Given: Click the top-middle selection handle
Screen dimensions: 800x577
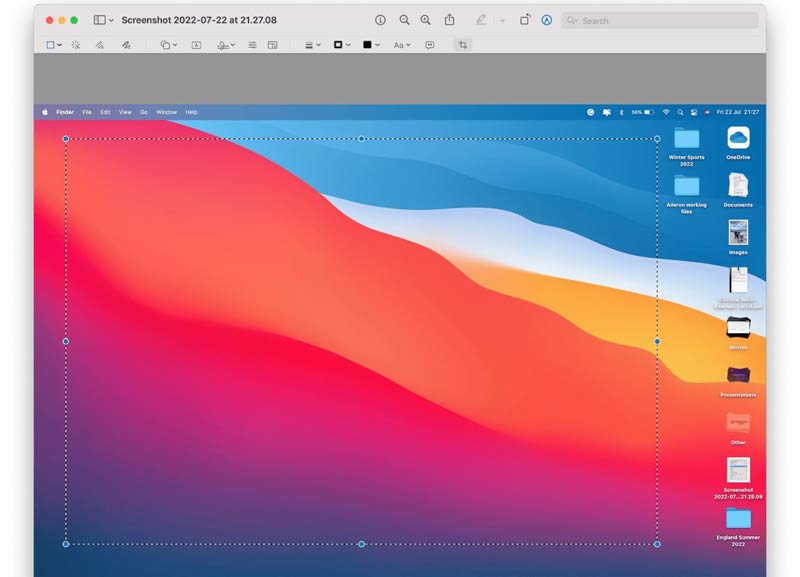Looking at the screenshot, I should (361, 139).
